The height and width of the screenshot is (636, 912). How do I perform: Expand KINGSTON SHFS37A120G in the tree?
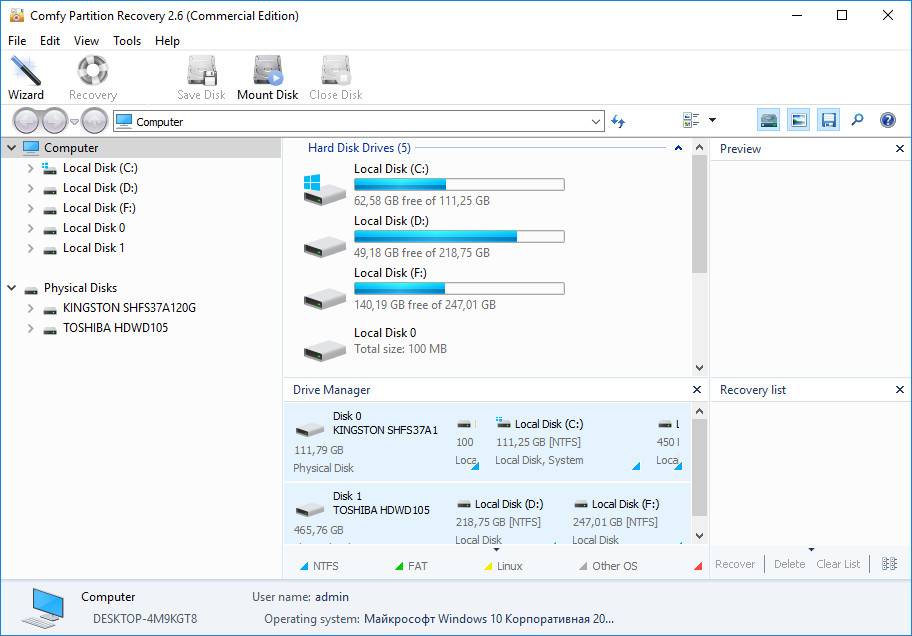click(30, 308)
